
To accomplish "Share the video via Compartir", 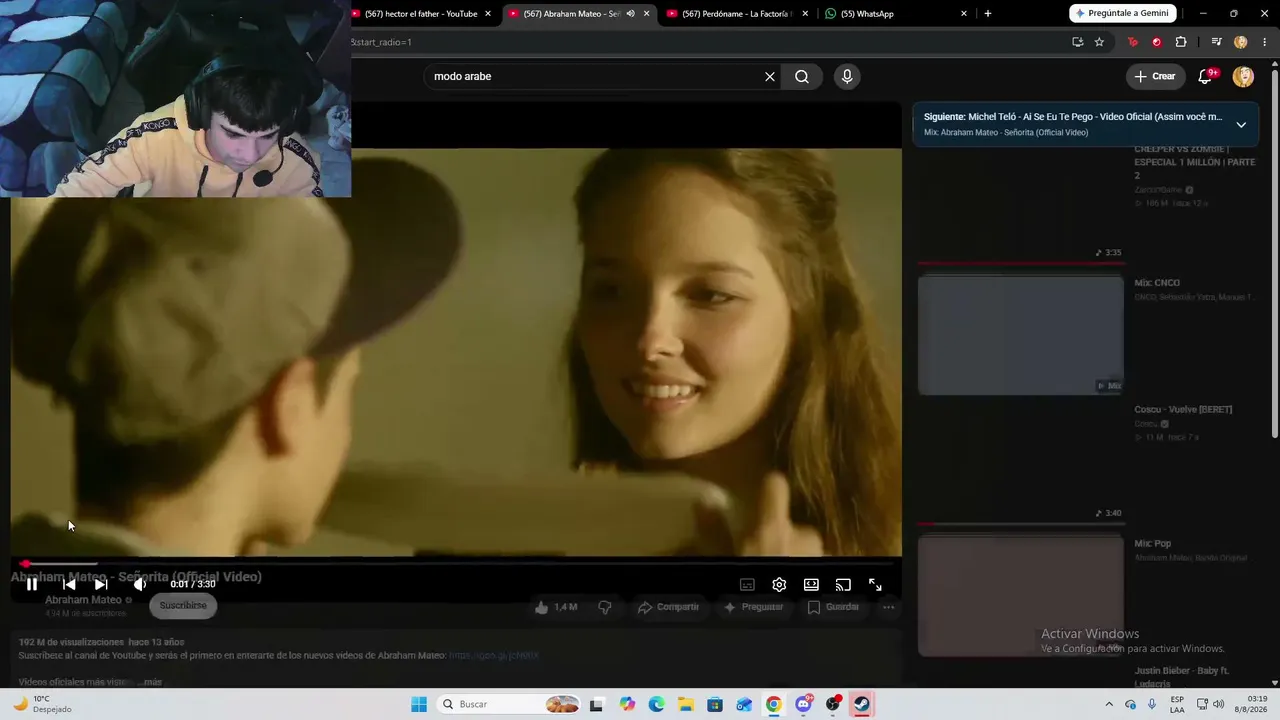I will [668, 607].
